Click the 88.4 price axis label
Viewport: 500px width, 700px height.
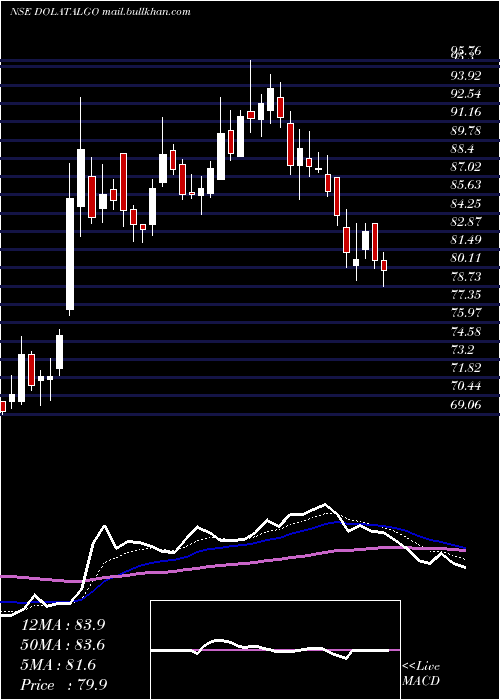(x=462, y=148)
